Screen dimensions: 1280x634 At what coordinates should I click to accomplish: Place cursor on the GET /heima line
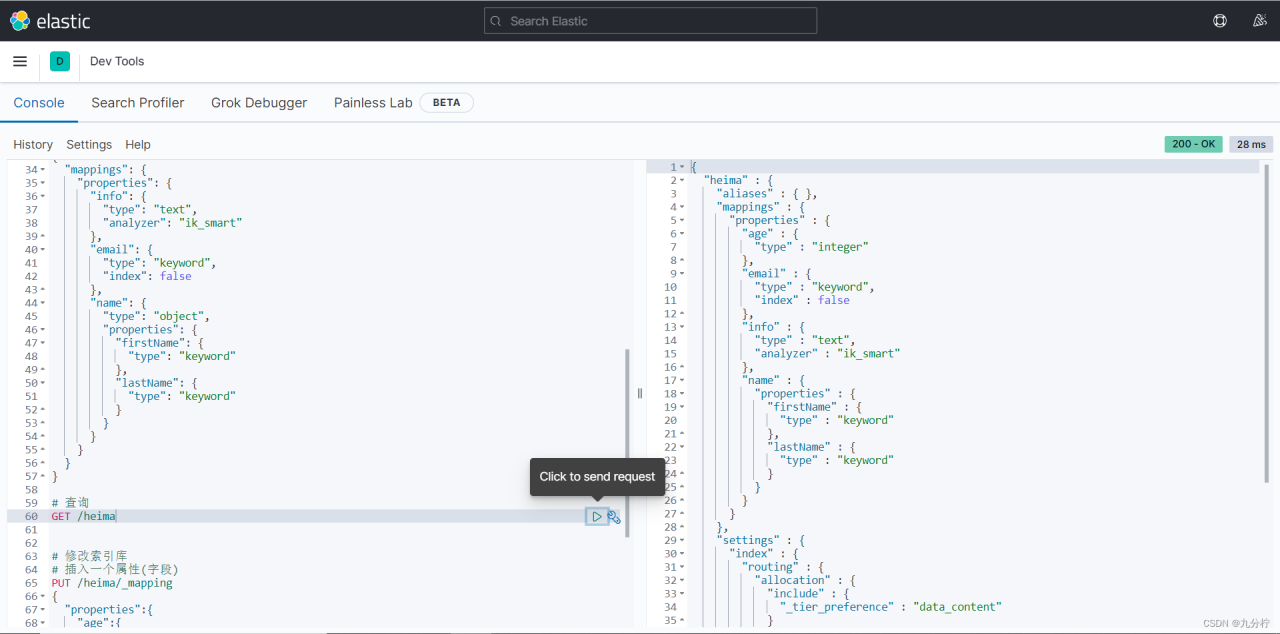[84, 516]
